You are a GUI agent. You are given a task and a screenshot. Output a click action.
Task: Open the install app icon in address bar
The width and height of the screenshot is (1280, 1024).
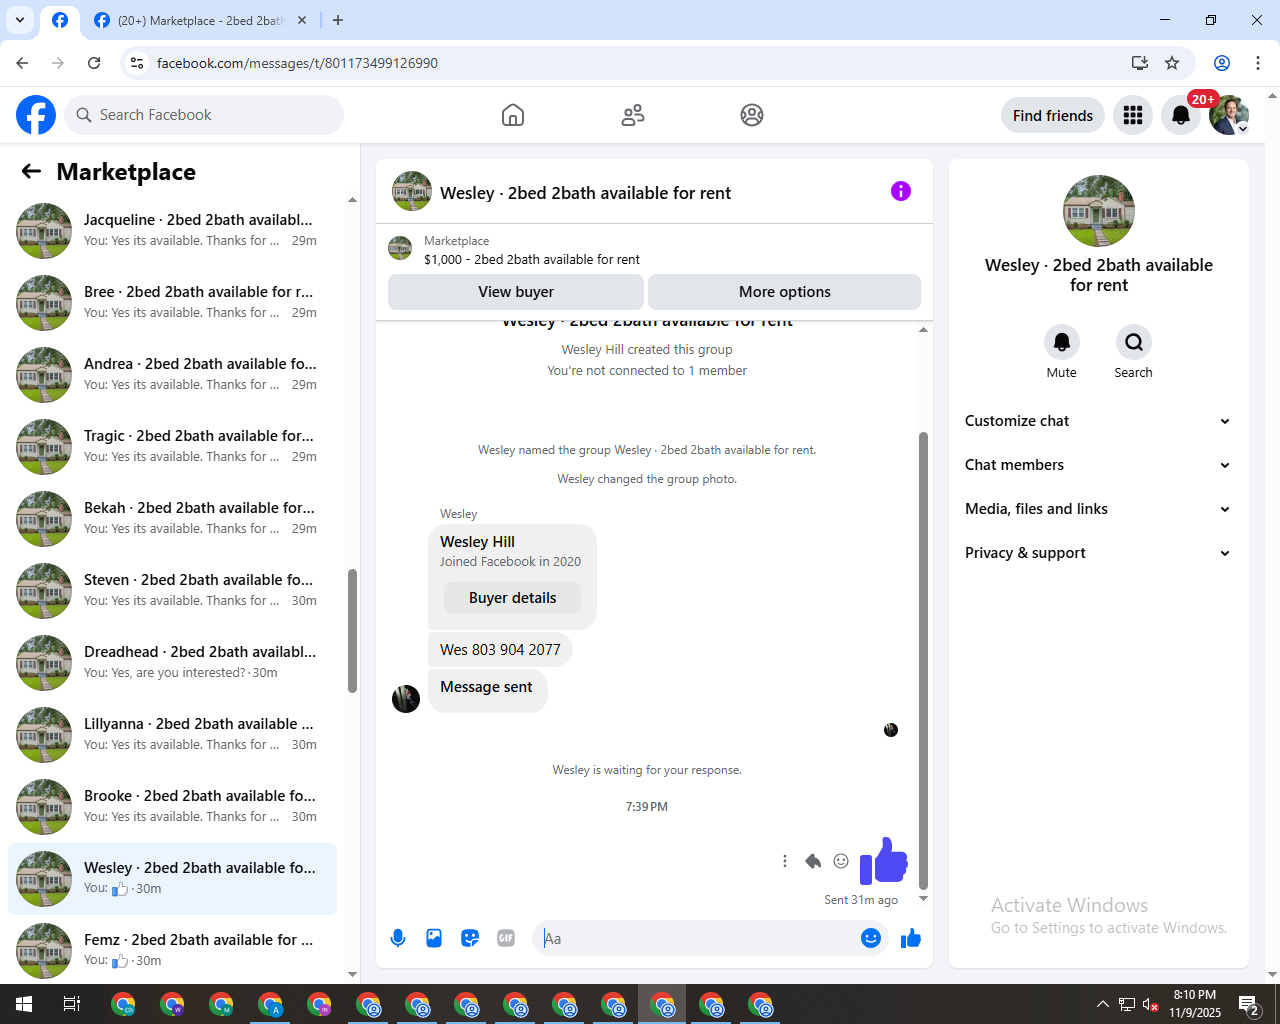(x=1140, y=63)
